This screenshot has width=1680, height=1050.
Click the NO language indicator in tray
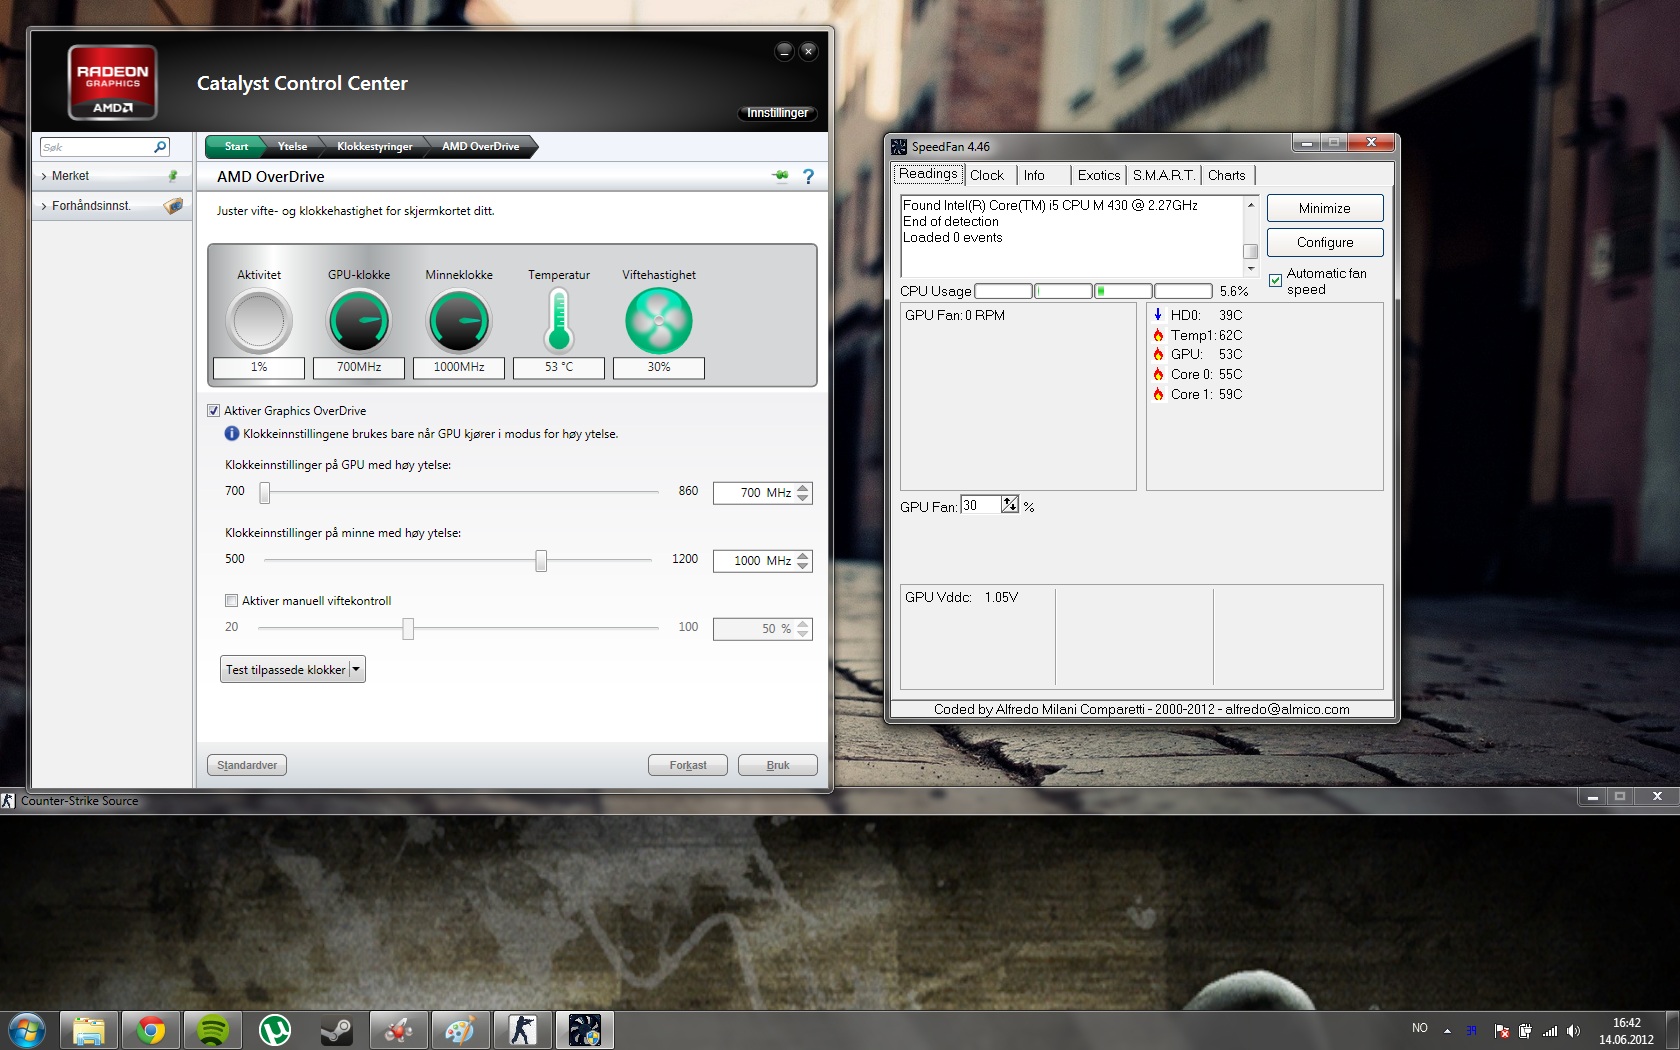(x=1420, y=1028)
